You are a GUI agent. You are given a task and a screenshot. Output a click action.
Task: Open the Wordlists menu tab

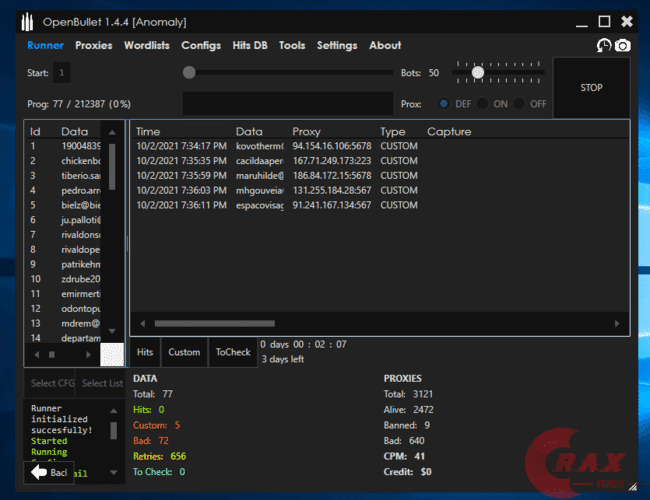146,45
